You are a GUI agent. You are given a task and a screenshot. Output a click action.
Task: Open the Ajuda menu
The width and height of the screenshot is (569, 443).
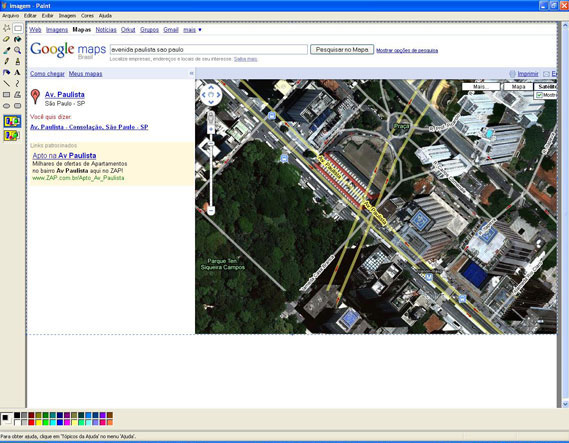coord(105,16)
